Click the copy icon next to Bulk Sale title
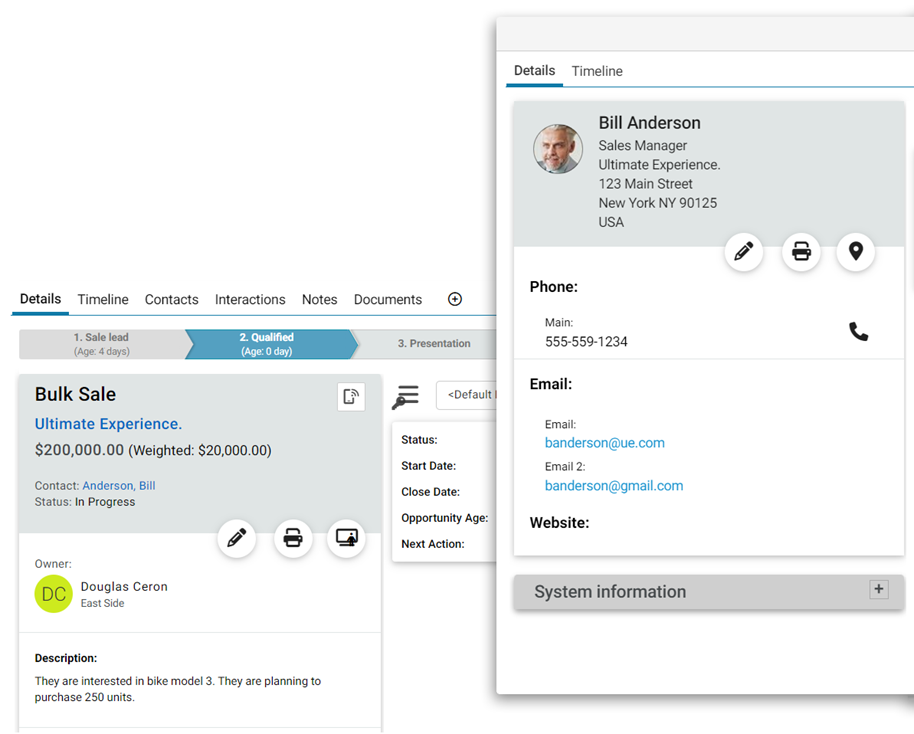 click(350, 397)
